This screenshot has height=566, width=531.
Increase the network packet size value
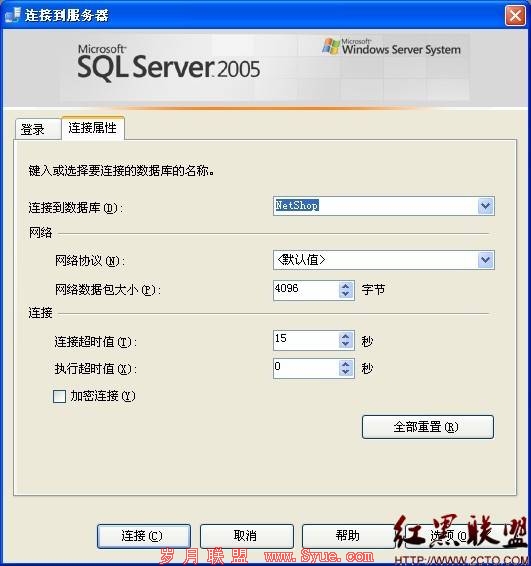[345, 286]
